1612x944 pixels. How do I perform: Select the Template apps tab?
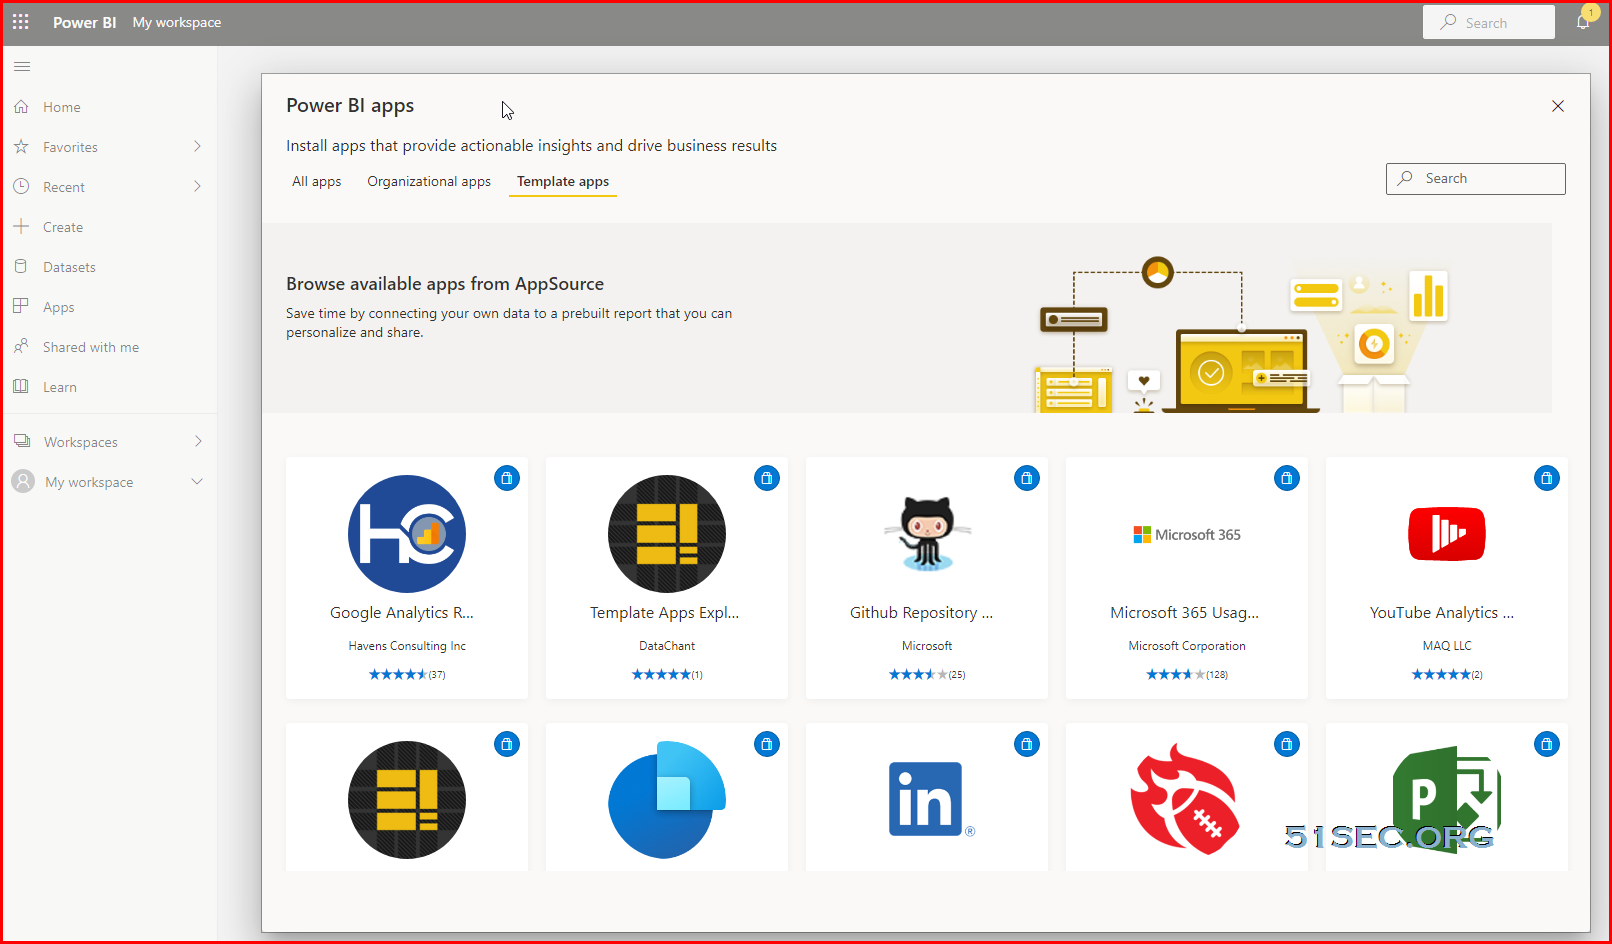(x=563, y=181)
